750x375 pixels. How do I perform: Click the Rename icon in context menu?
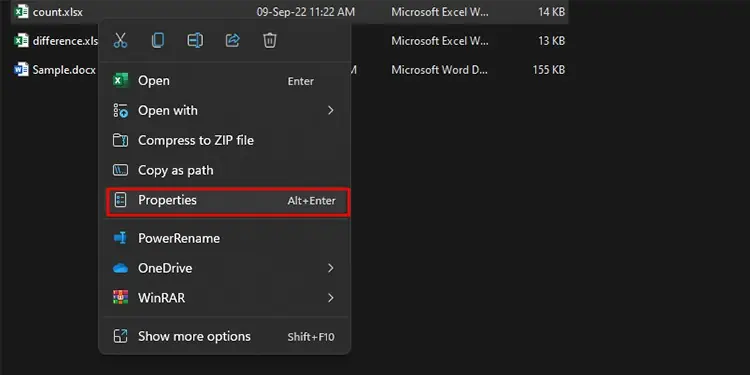[195, 40]
